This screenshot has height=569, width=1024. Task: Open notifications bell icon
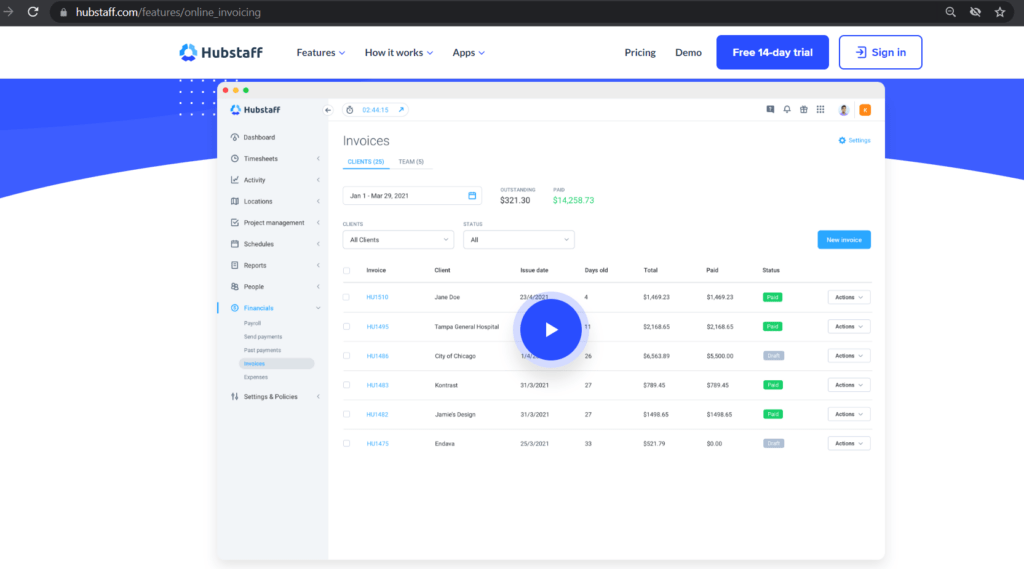click(787, 110)
